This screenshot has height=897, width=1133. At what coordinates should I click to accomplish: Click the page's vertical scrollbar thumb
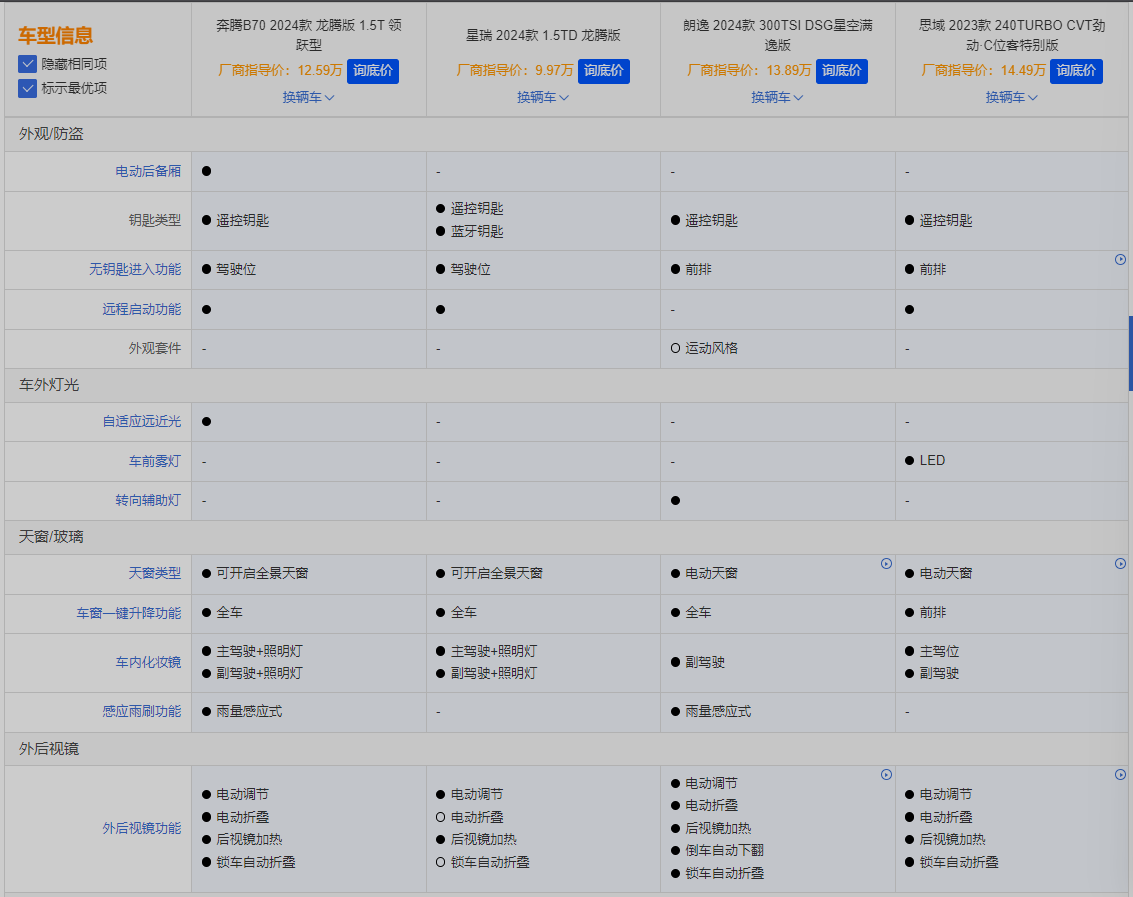(x=1130, y=353)
